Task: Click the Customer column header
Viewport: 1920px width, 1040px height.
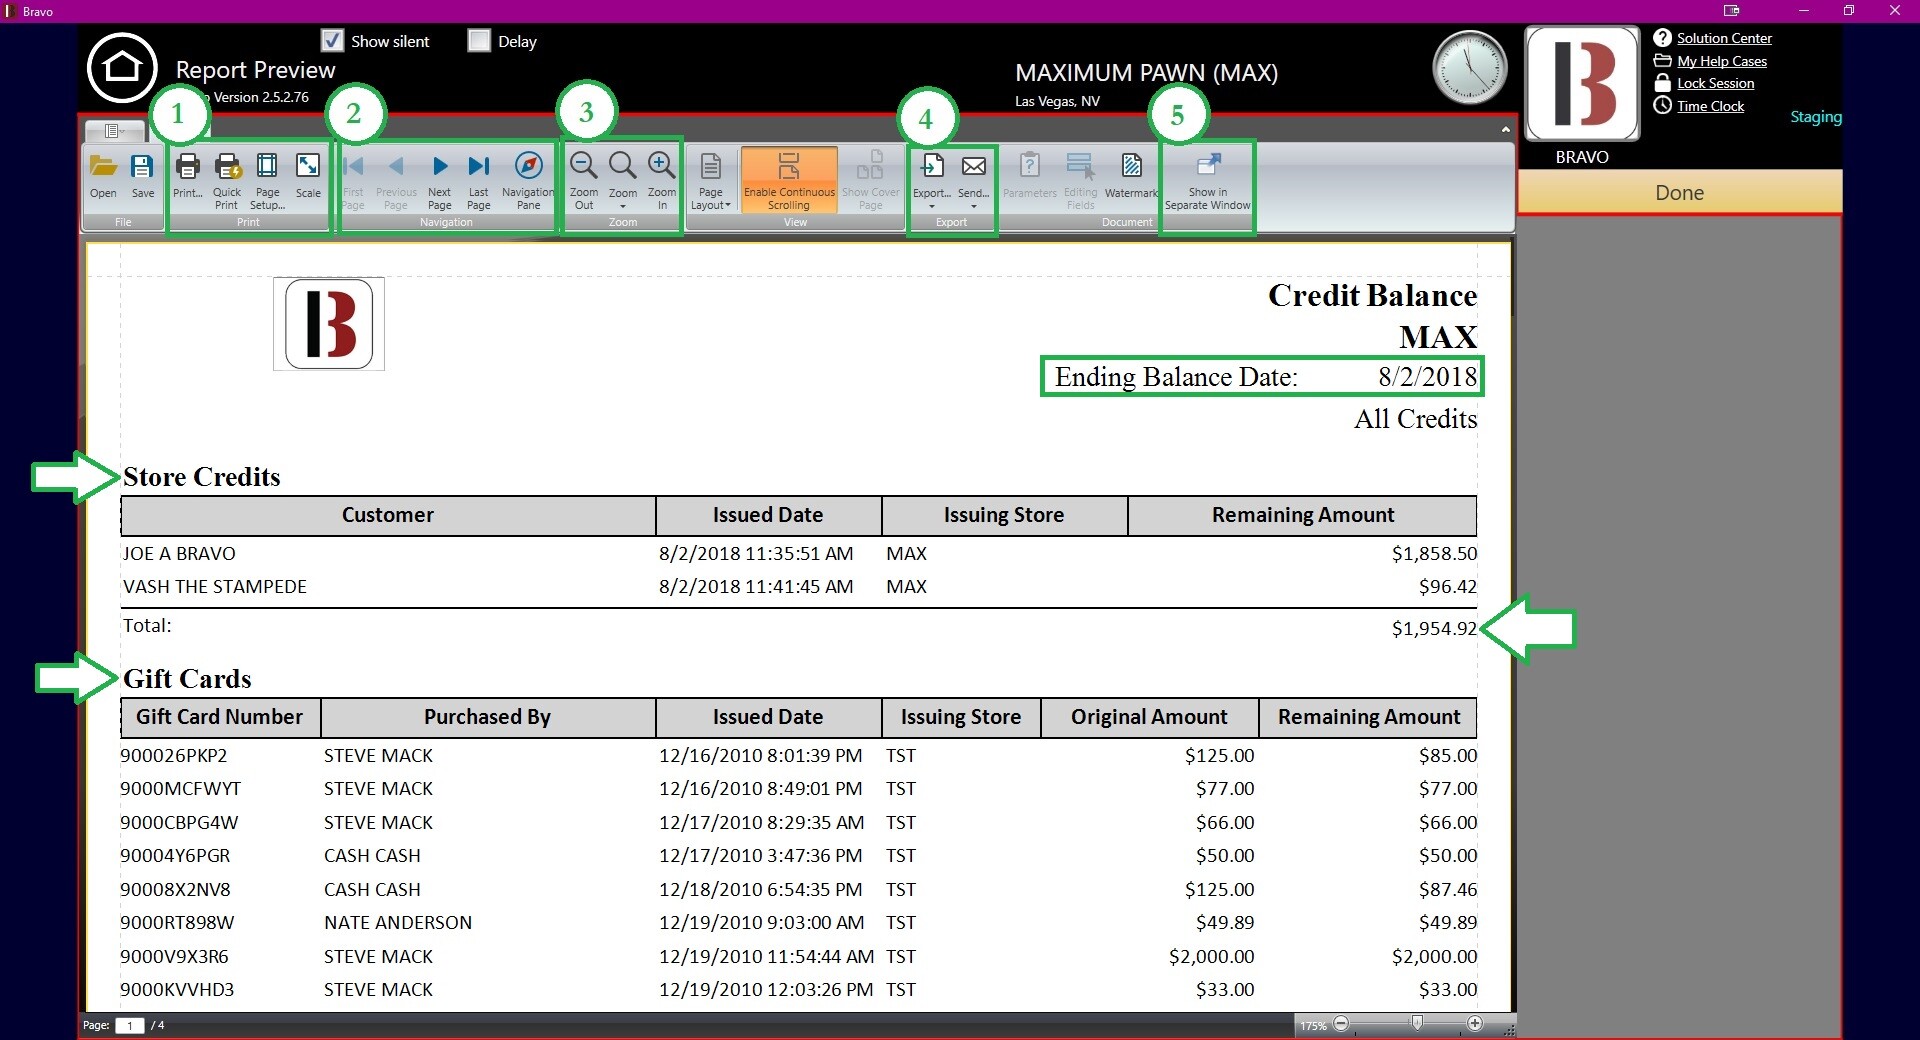Action: [x=388, y=515]
